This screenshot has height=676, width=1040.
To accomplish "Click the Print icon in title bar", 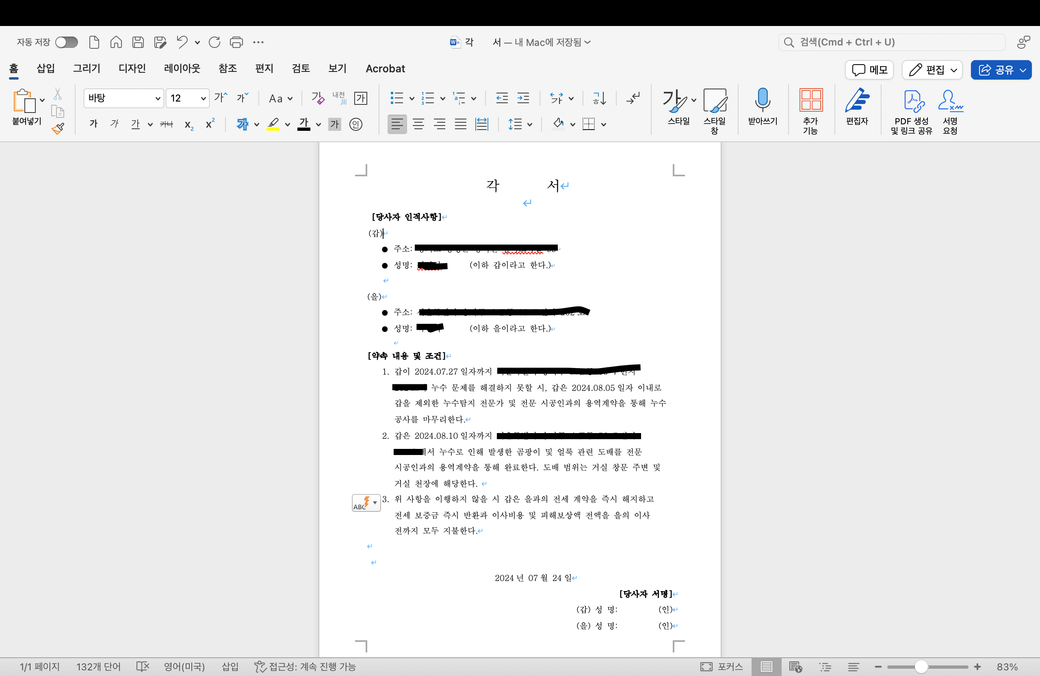I will point(236,42).
